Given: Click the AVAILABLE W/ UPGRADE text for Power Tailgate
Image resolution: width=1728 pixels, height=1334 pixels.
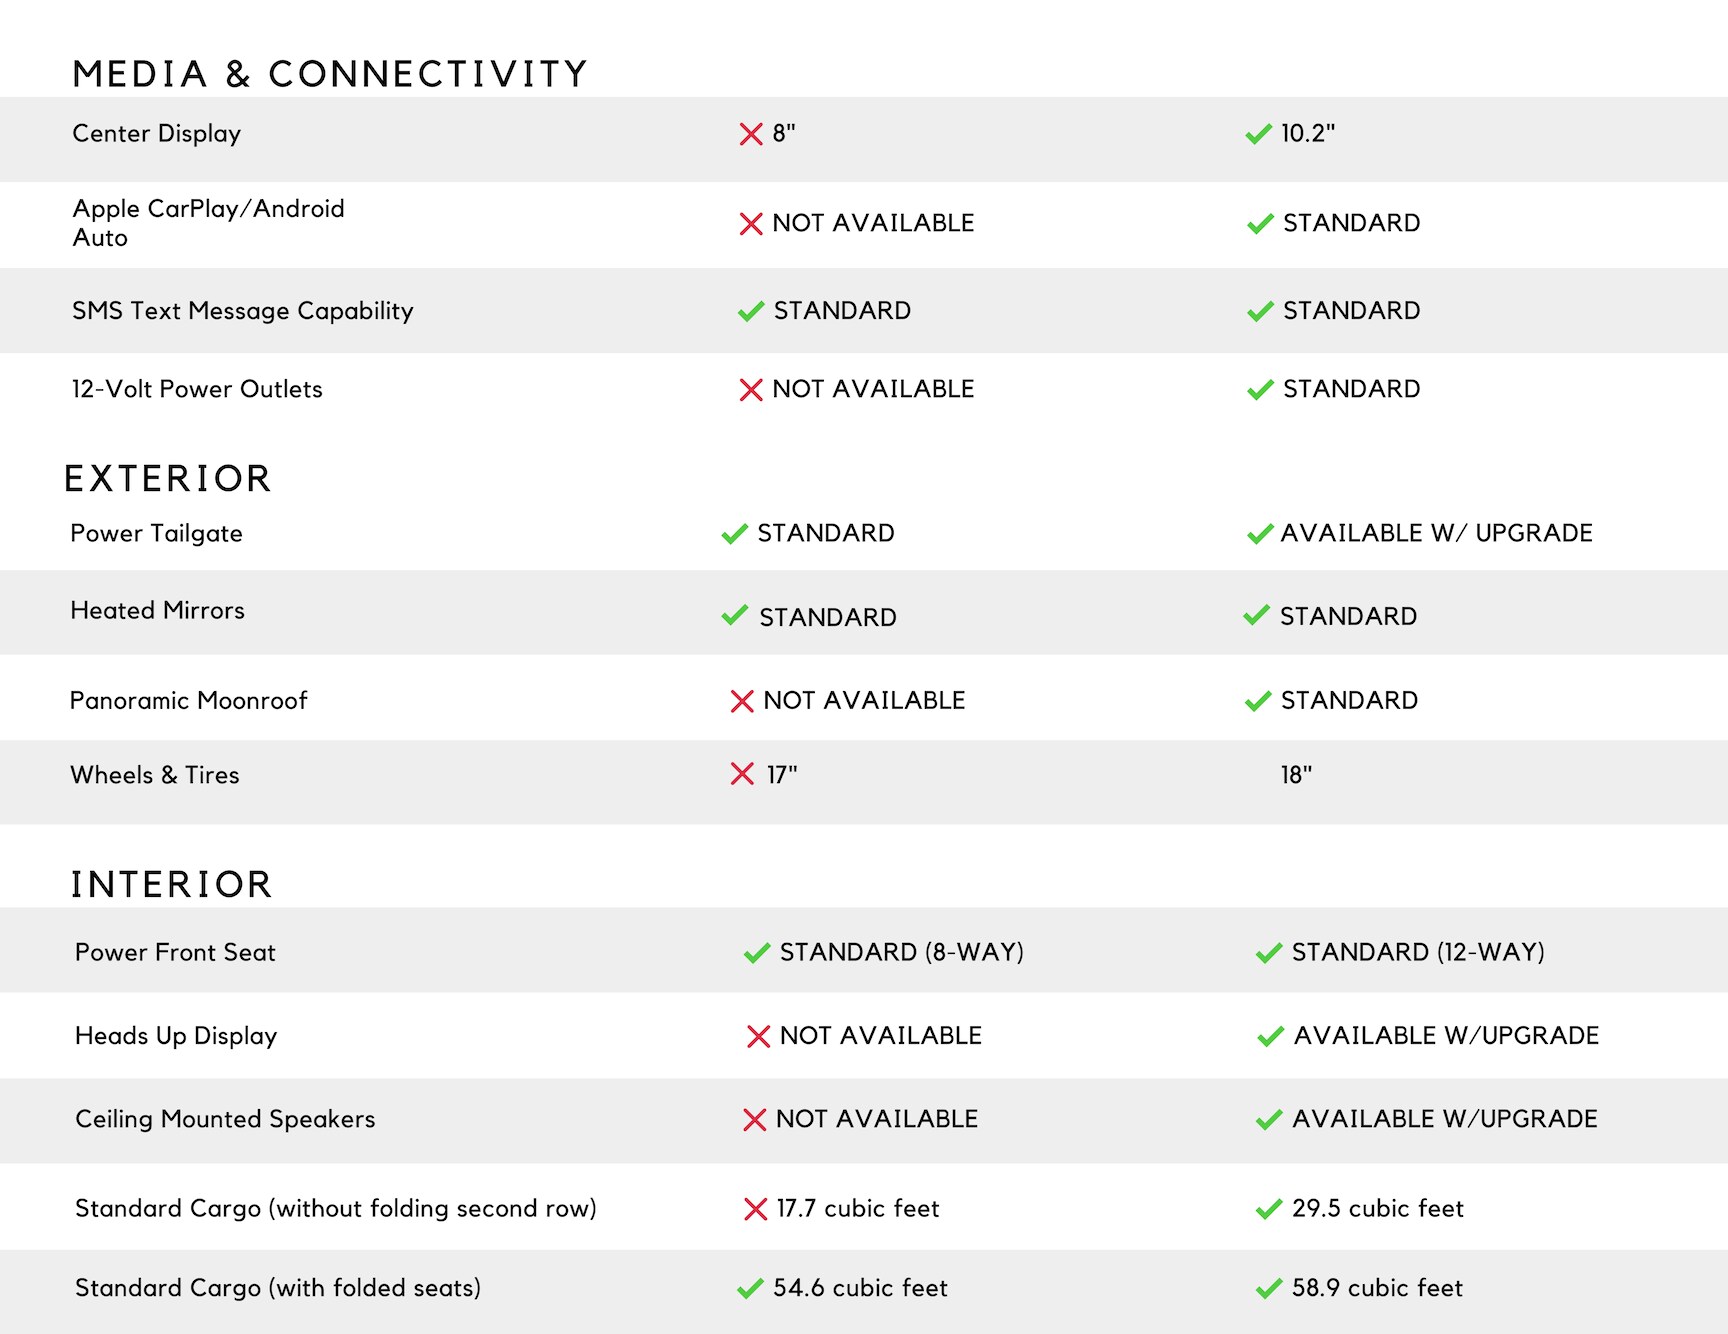Looking at the screenshot, I should 1437,533.
